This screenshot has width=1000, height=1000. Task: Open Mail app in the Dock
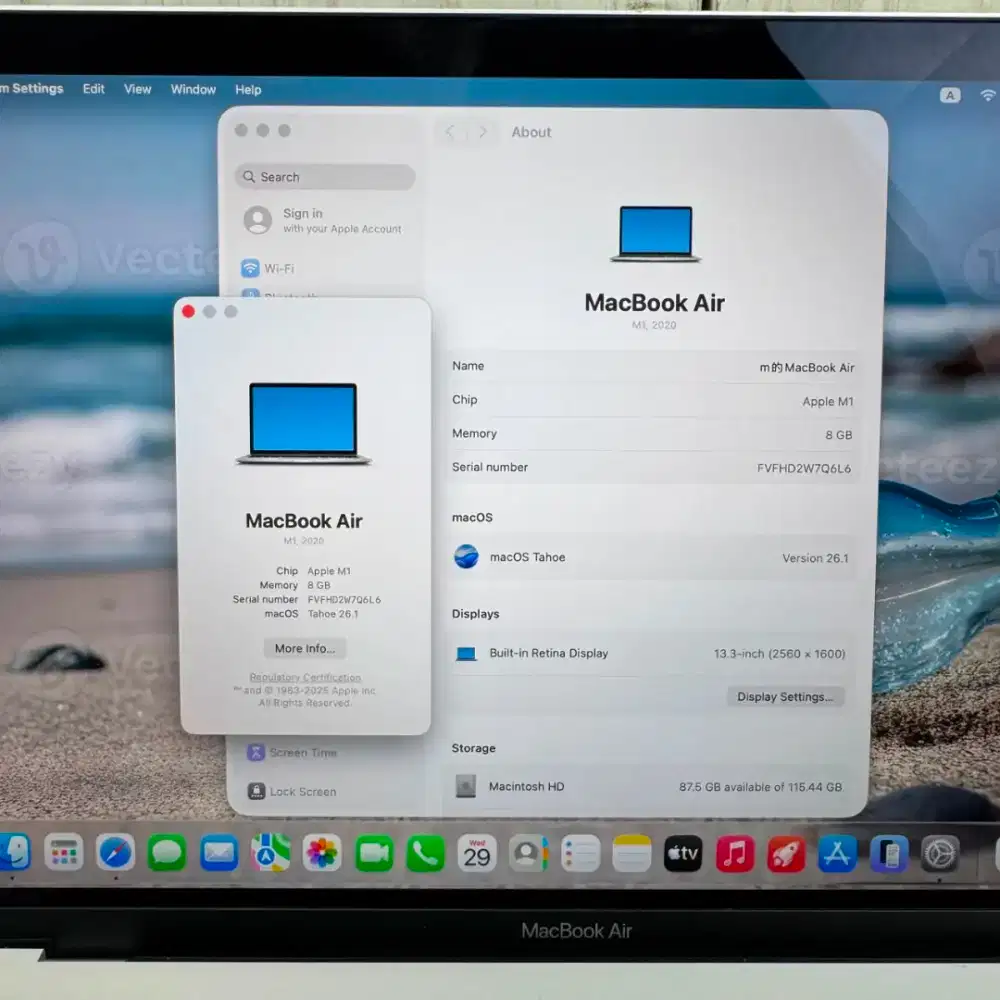click(x=219, y=853)
